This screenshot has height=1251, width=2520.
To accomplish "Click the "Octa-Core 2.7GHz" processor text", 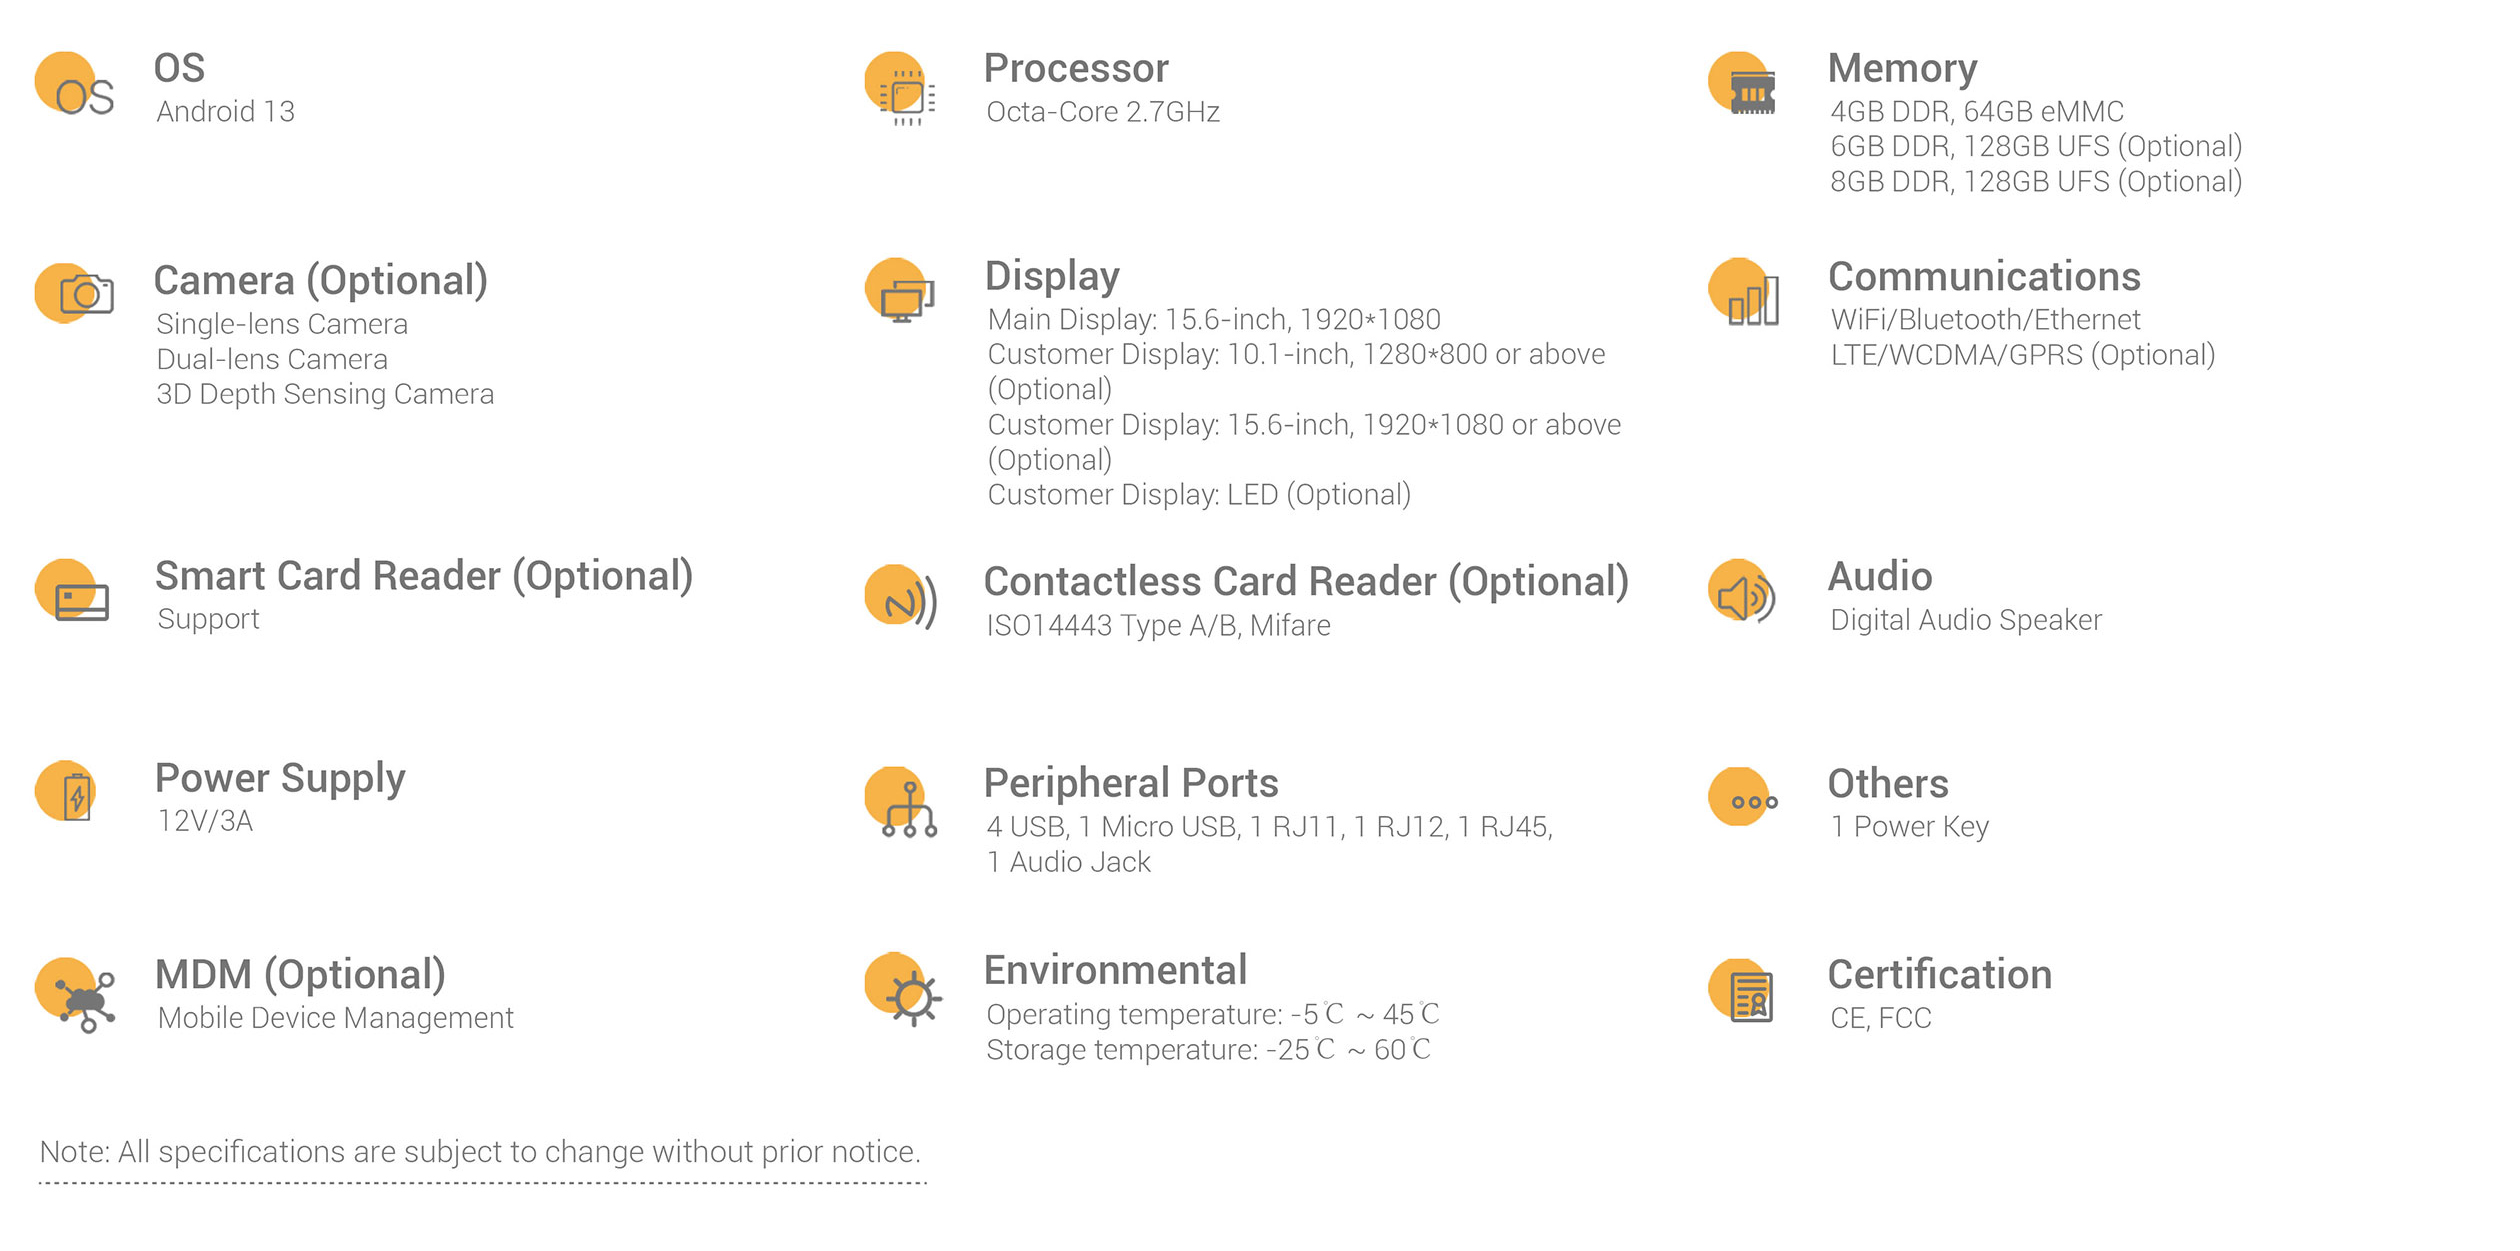I will (1103, 112).
